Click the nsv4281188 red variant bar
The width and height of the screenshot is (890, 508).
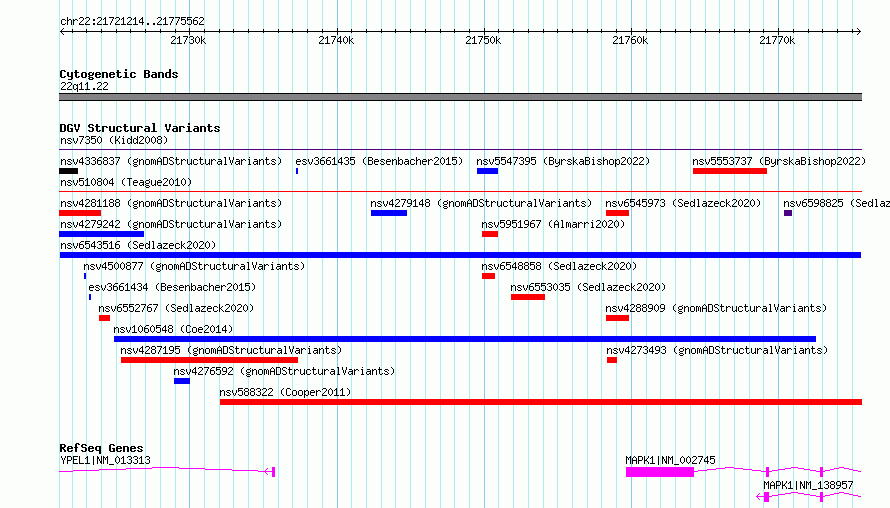click(x=80, y=213)
